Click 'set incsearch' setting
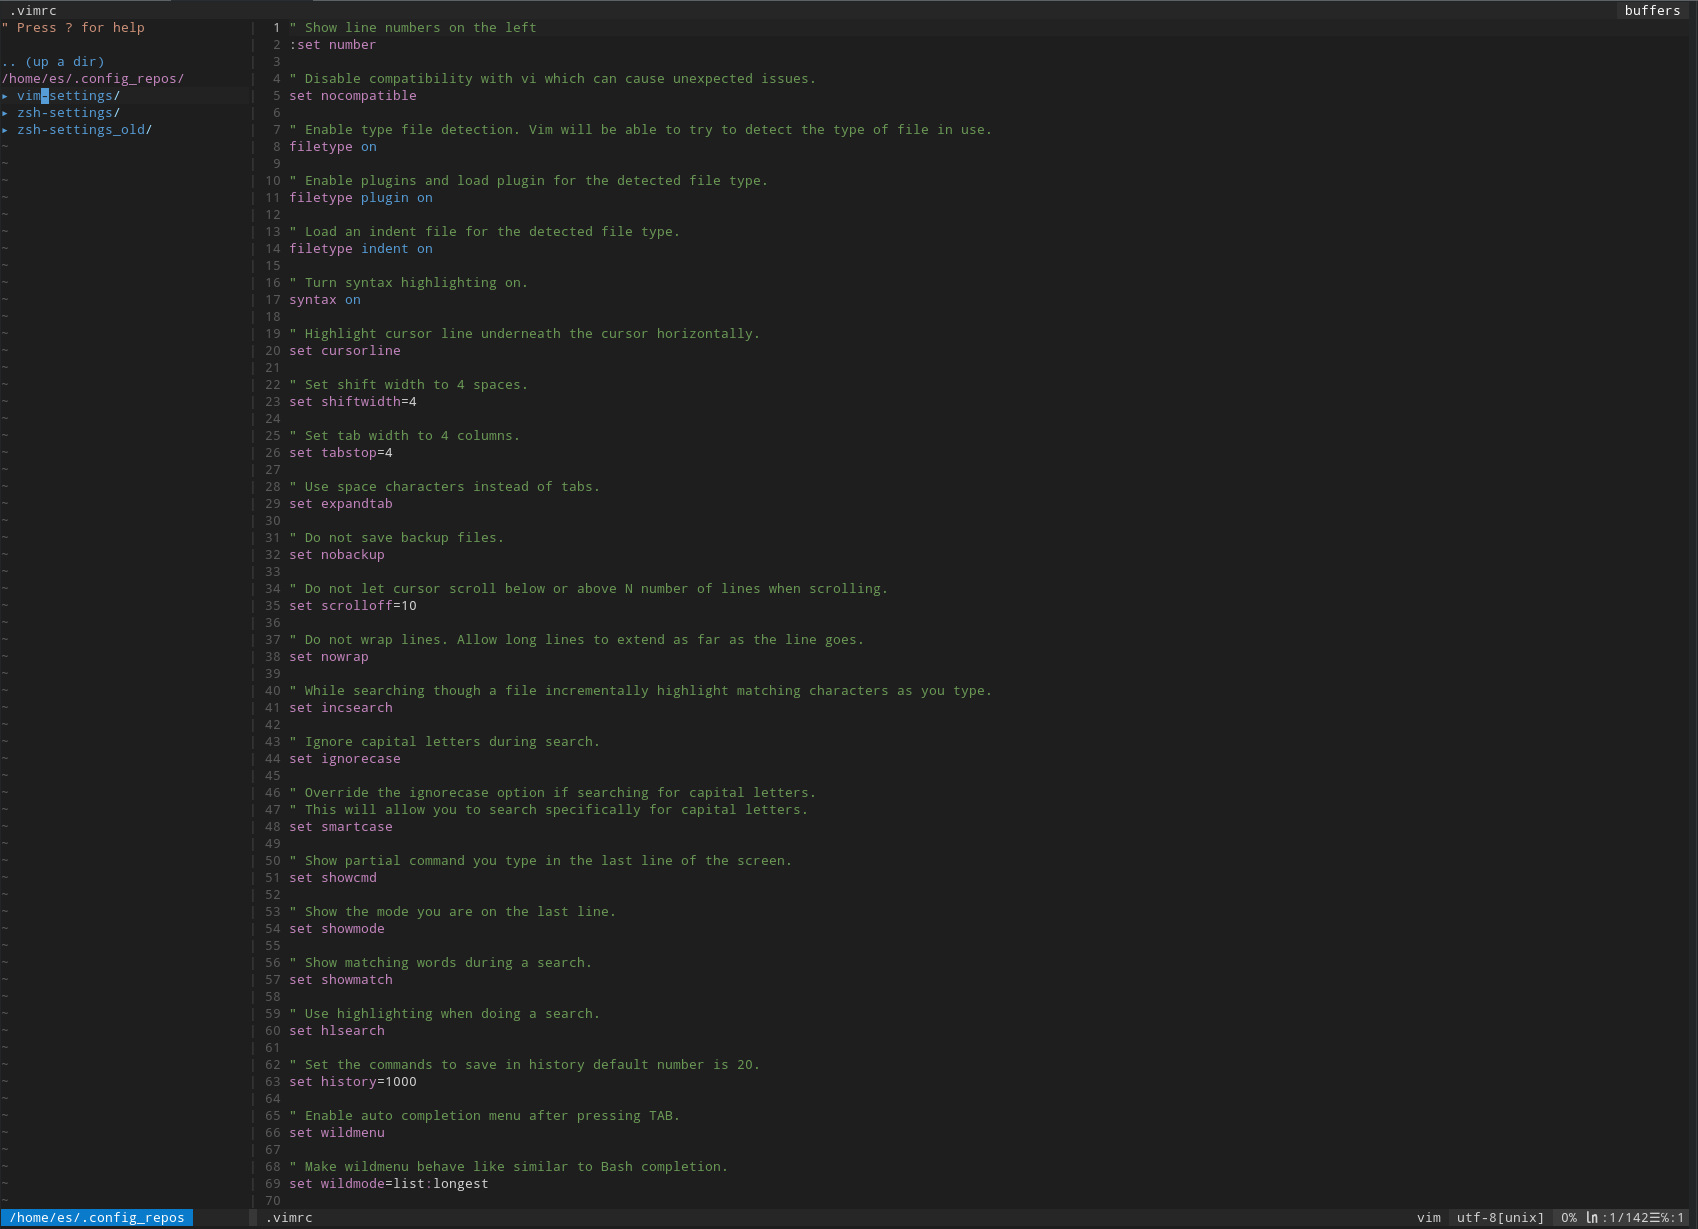1698x1229 pixels. coord(341,708)
